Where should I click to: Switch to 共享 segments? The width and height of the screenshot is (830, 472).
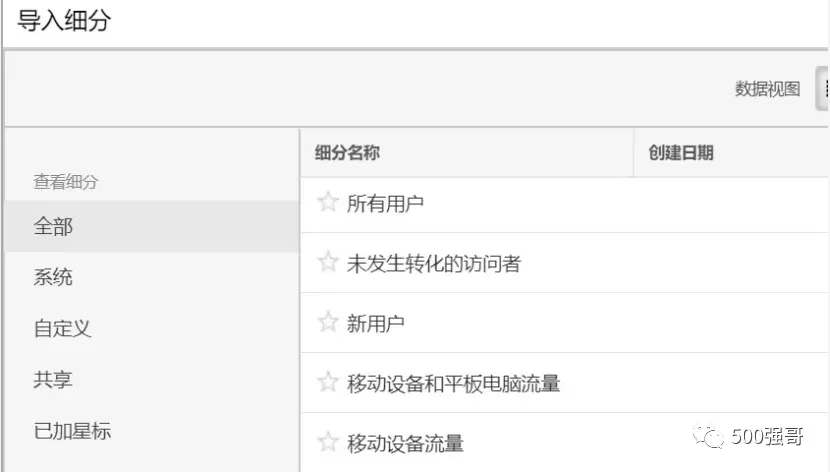tap(53, 379)
